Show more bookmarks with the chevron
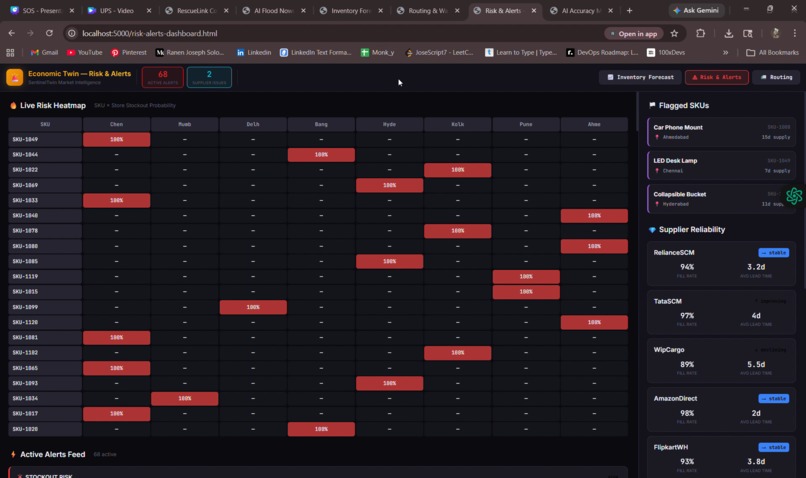 725,52
